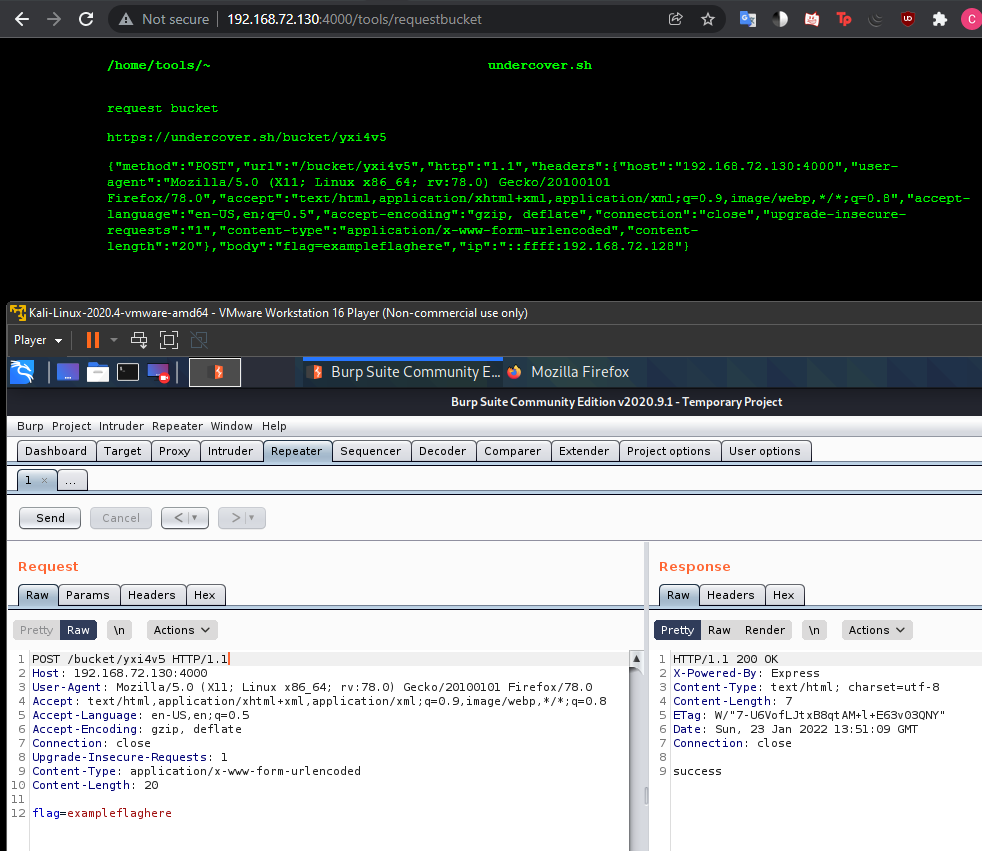Open the Project menu
The height and width of the screenshot is (851, 982).
pyautogui.click(x=71, y=426)
